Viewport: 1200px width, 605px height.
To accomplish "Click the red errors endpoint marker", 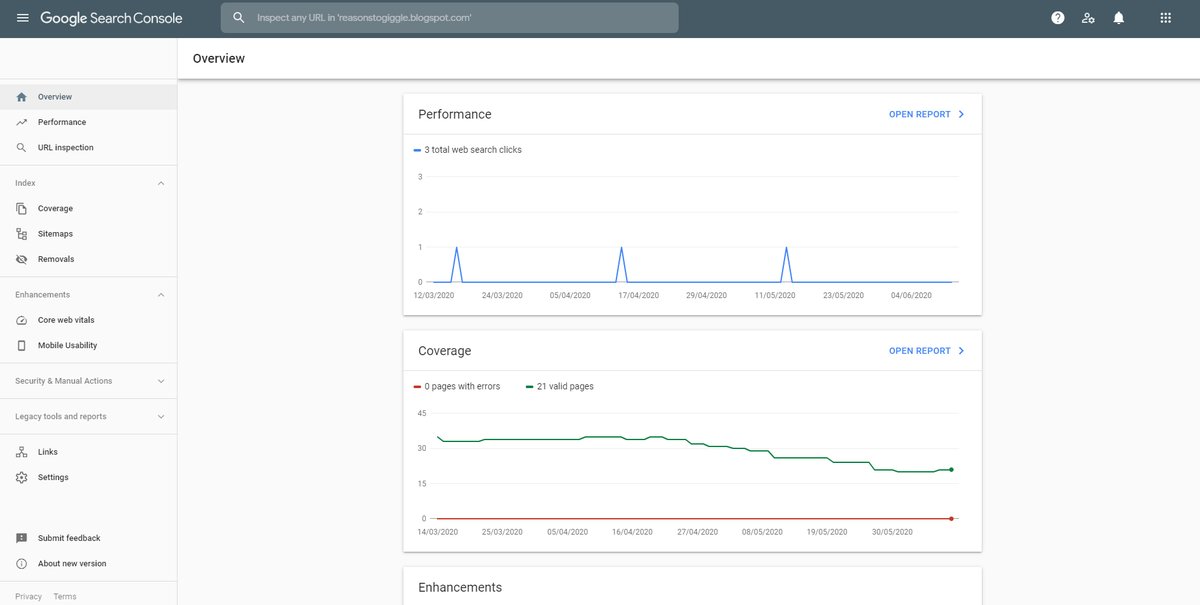I will click(x=951, y=519).
